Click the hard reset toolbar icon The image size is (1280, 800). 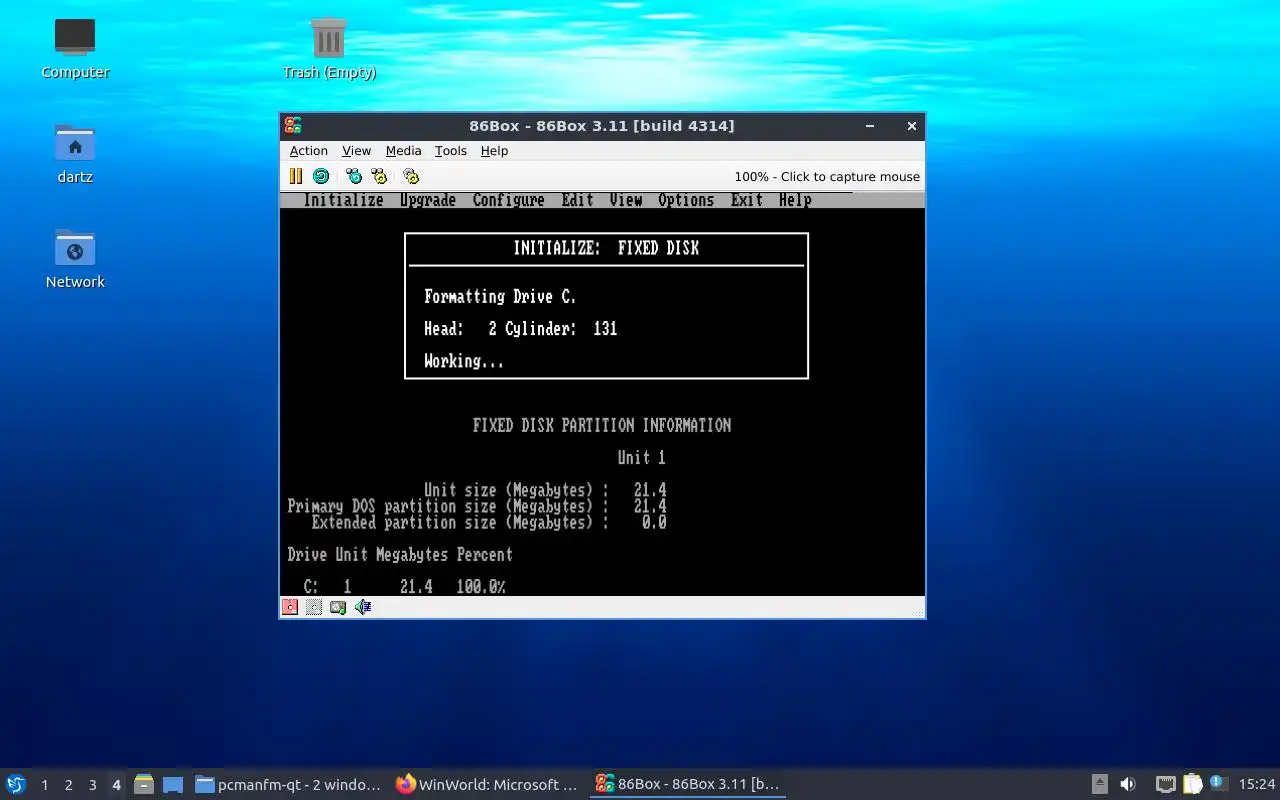click(x=321, y=176)
